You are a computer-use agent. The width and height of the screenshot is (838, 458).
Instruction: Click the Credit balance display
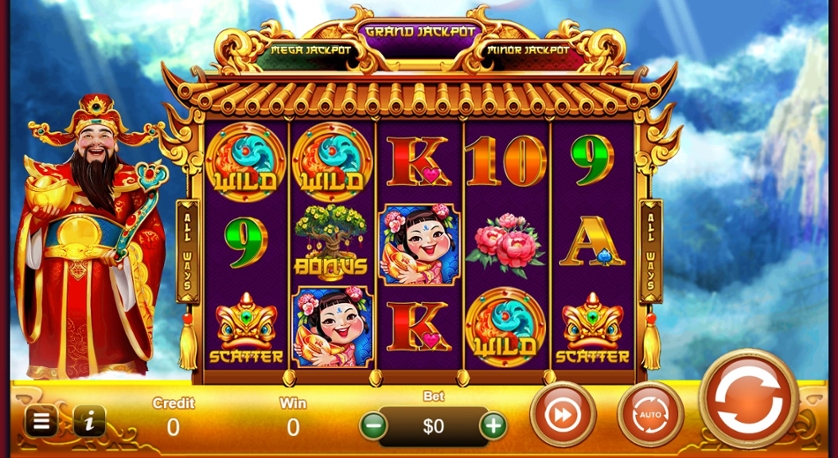point(173,417)
